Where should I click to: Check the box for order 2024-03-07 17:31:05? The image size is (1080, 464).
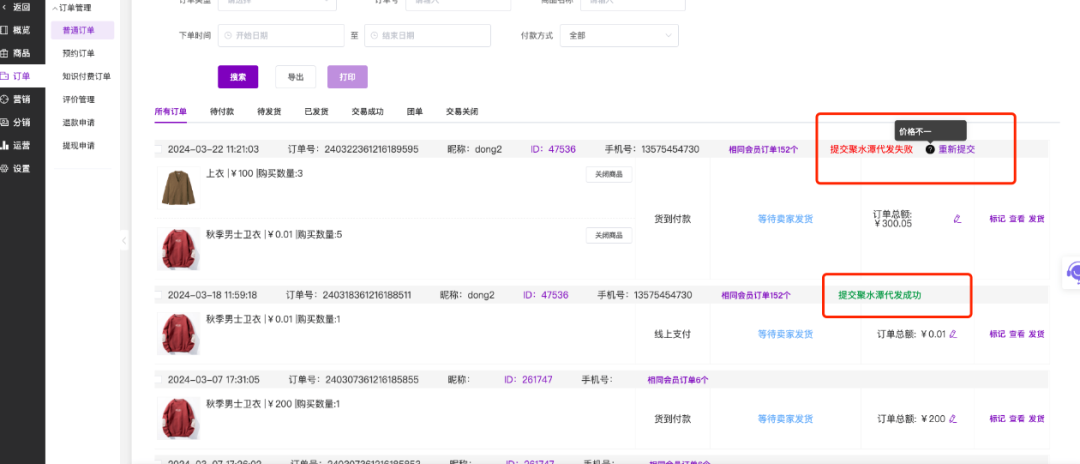coord(158,380)
